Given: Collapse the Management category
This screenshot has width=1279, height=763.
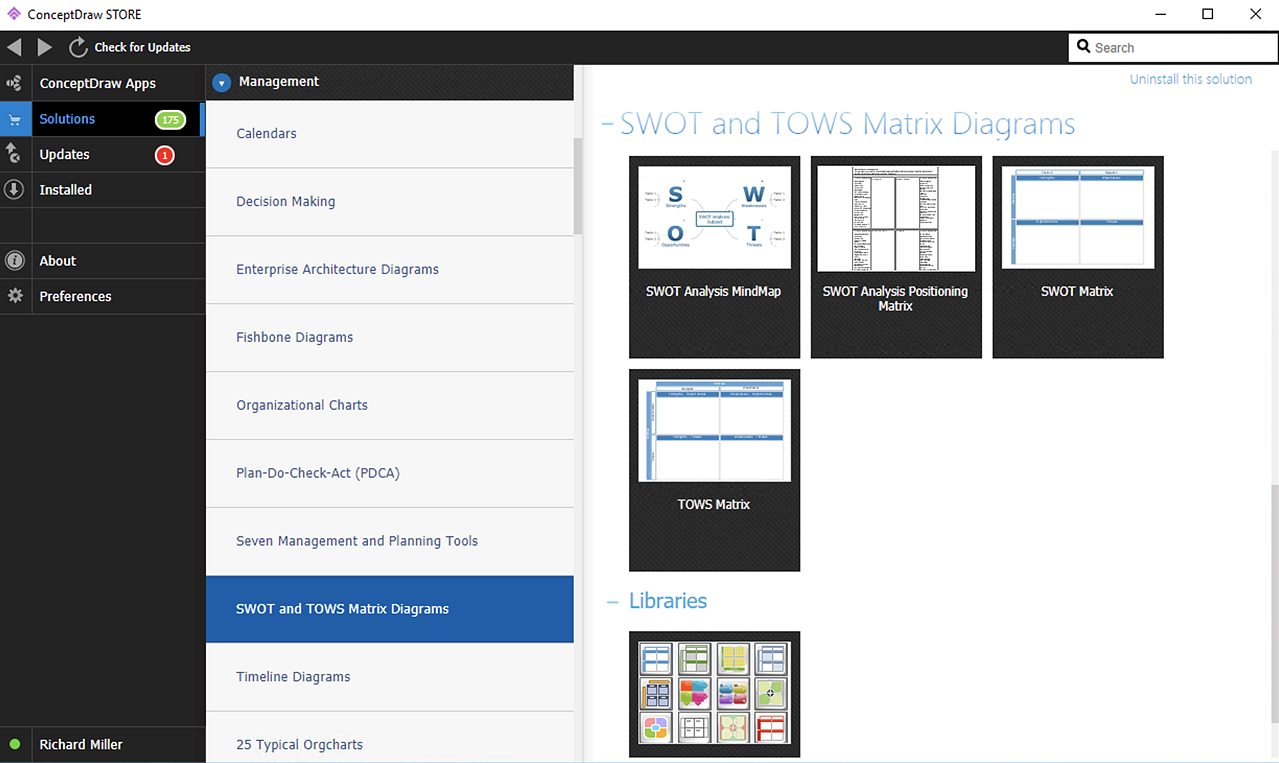Looking at the screenshot, I should 222,82.
